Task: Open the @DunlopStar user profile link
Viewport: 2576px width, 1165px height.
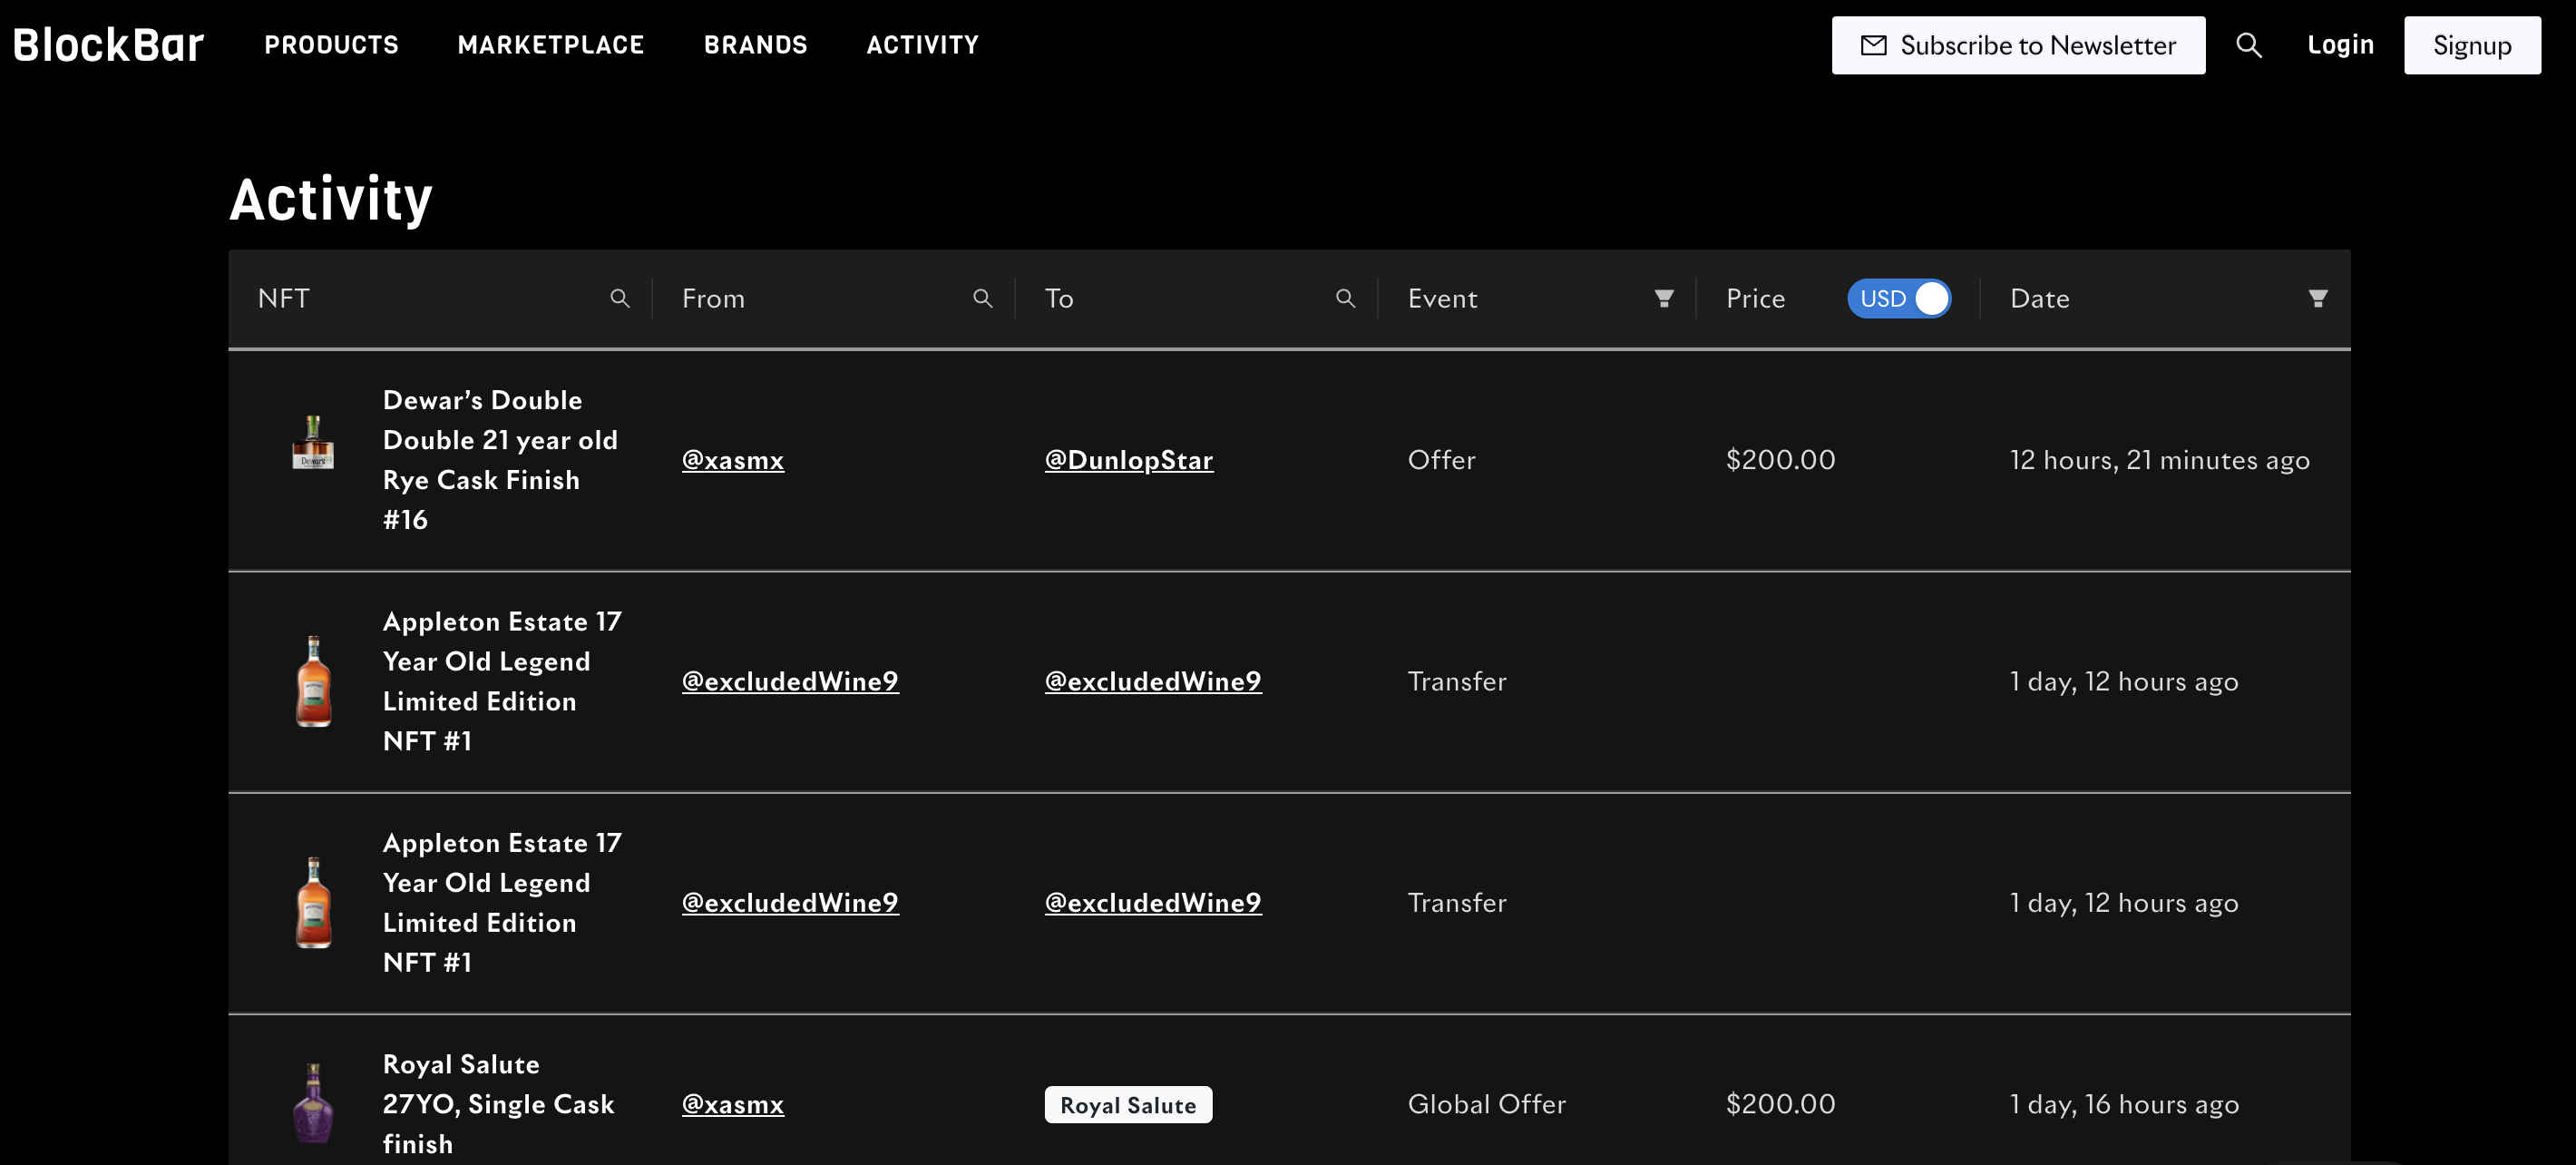Action: point(1128,460)
